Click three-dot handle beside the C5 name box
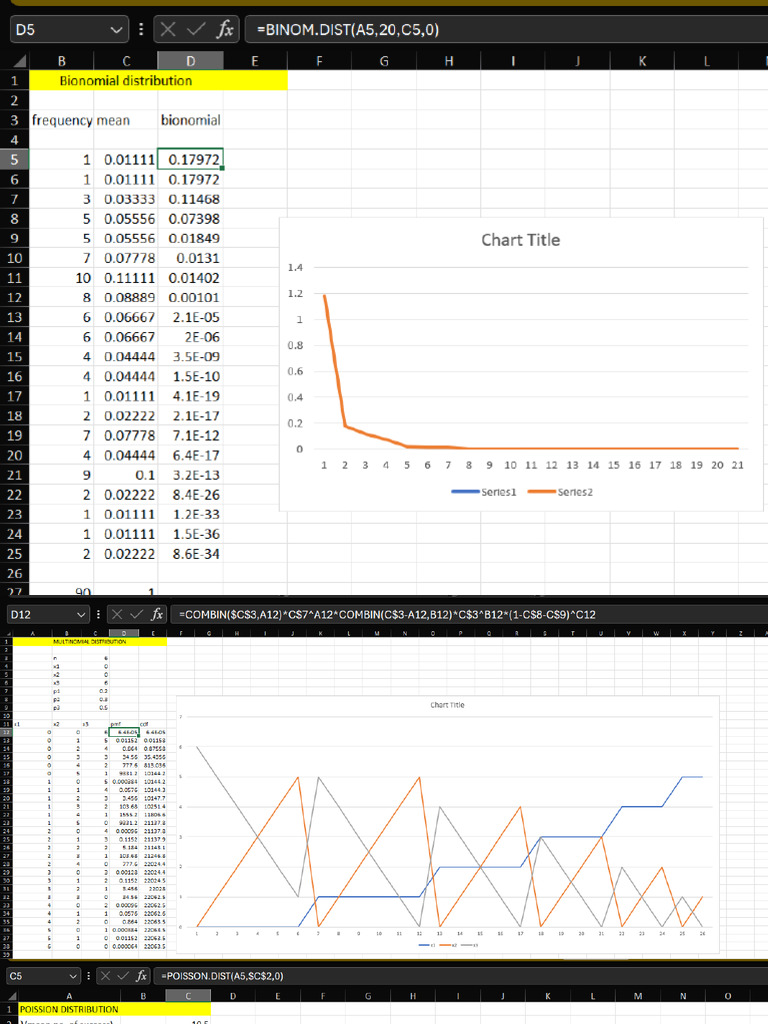 pos(89,976)
